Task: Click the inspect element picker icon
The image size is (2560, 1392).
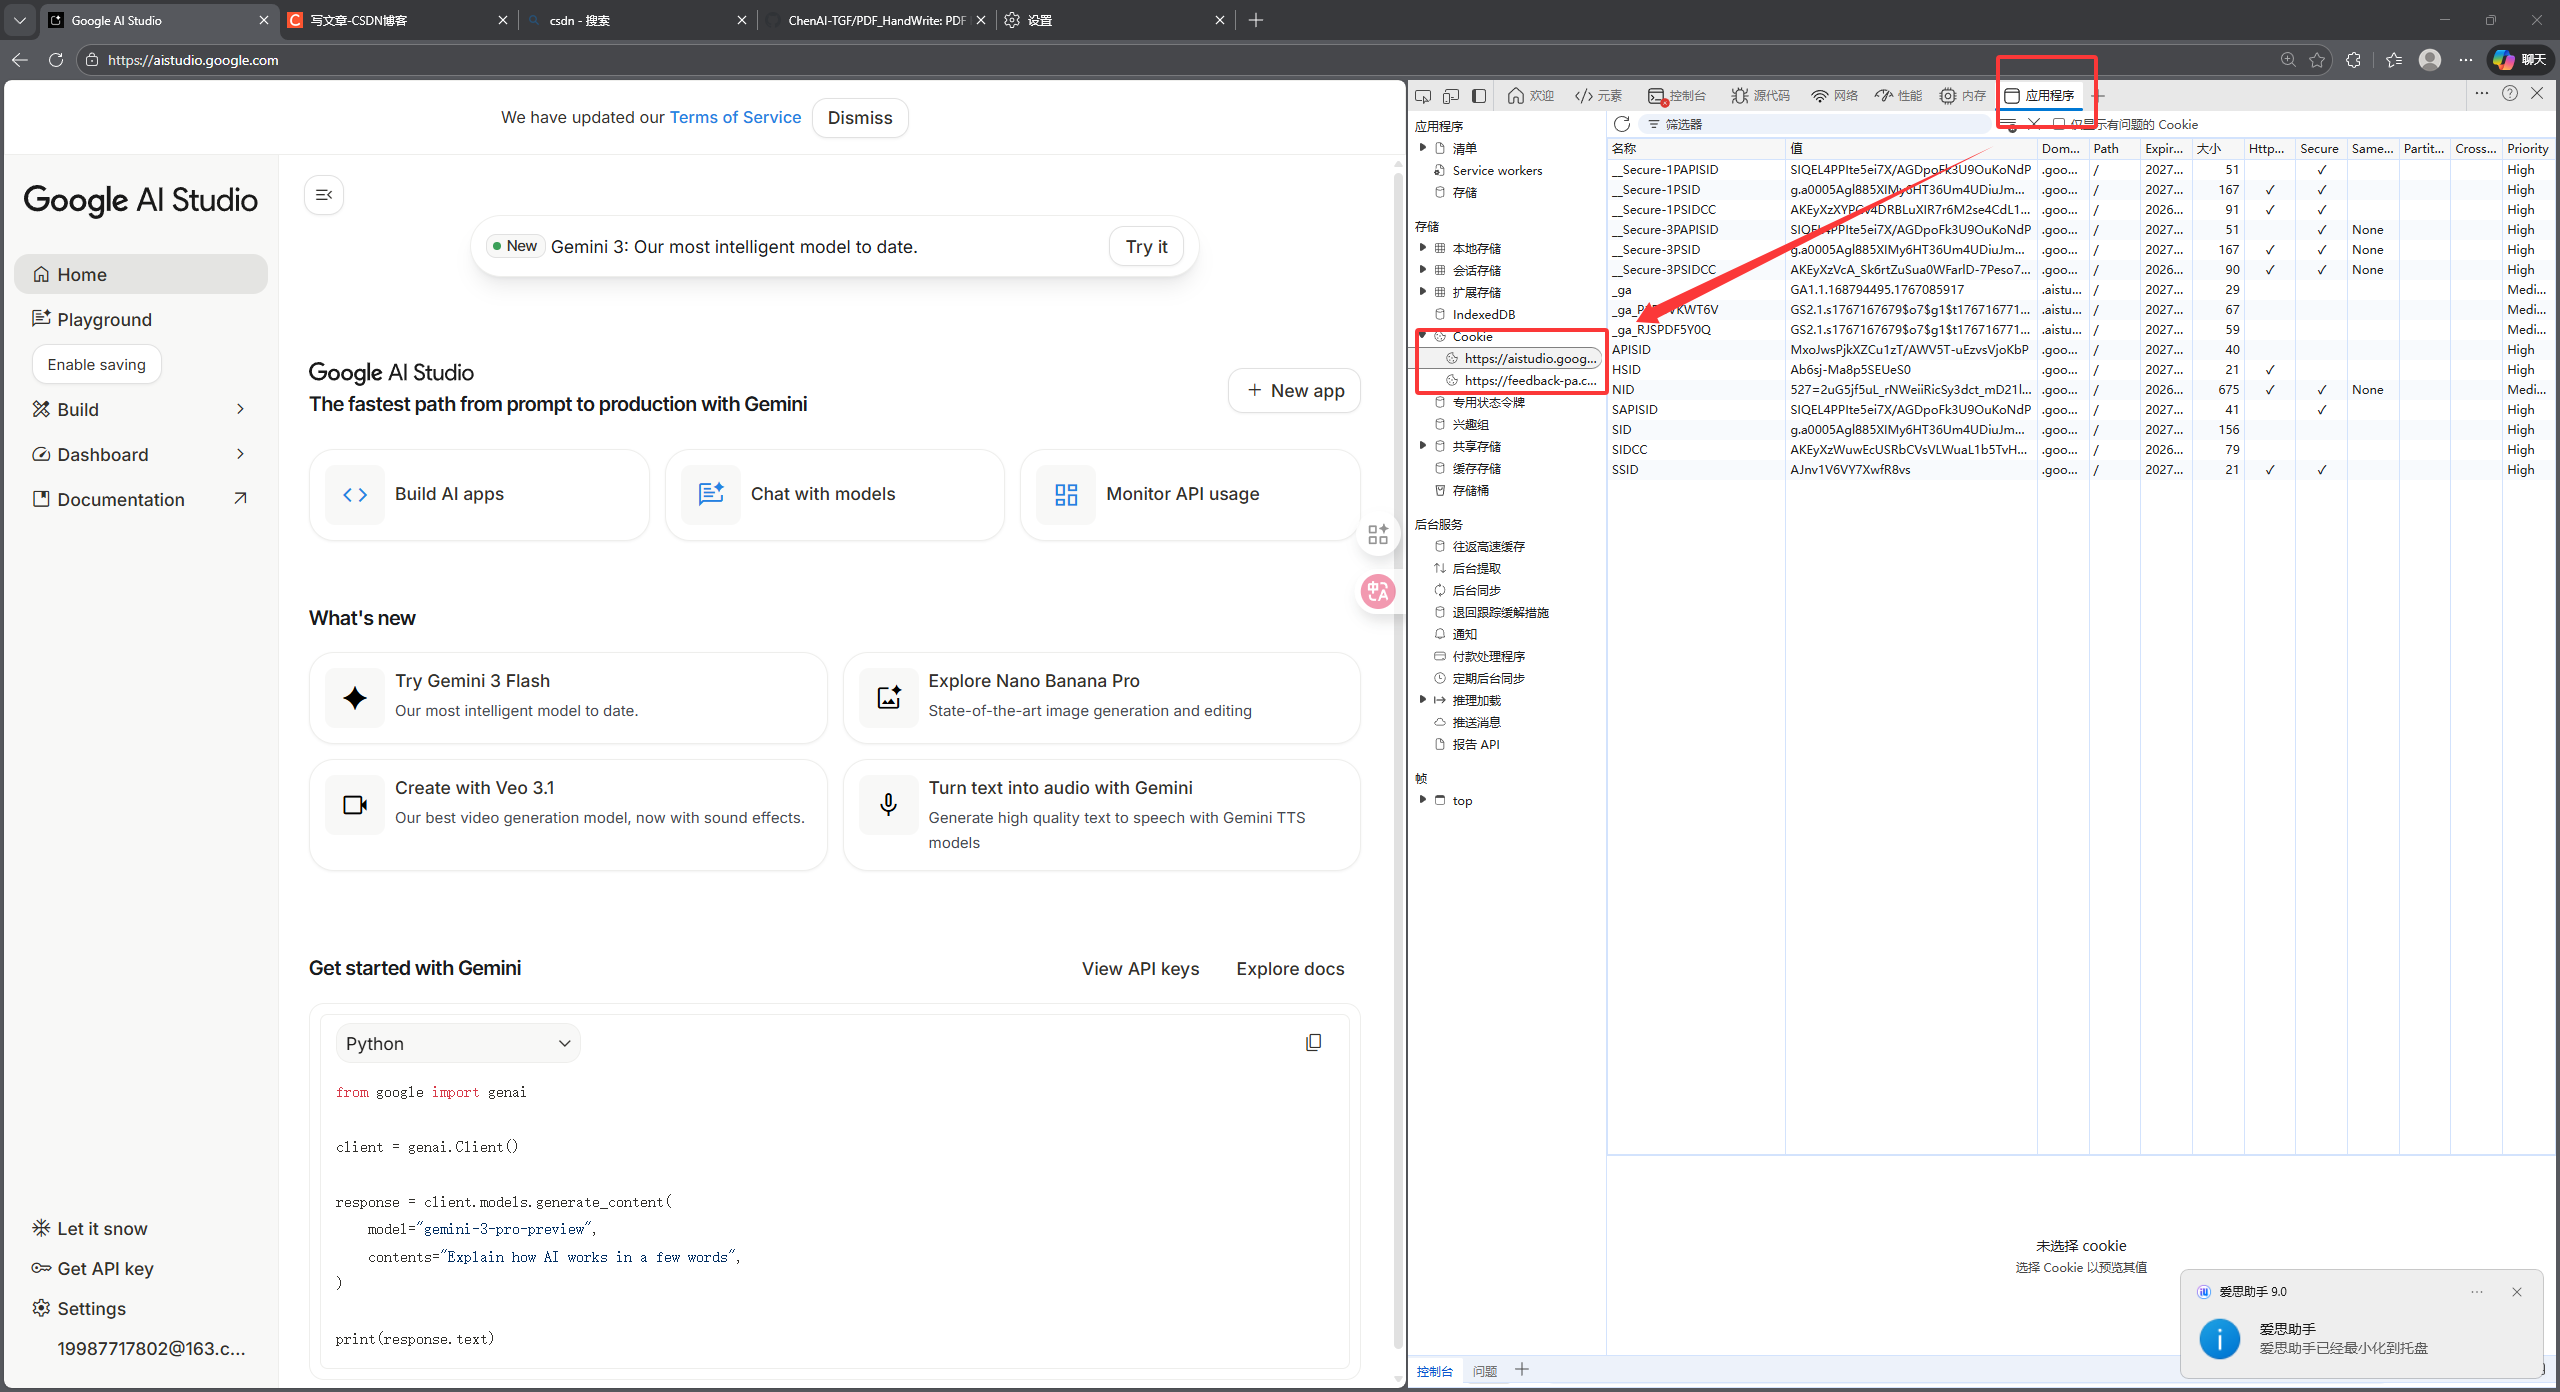Action: click(1423, 96)
